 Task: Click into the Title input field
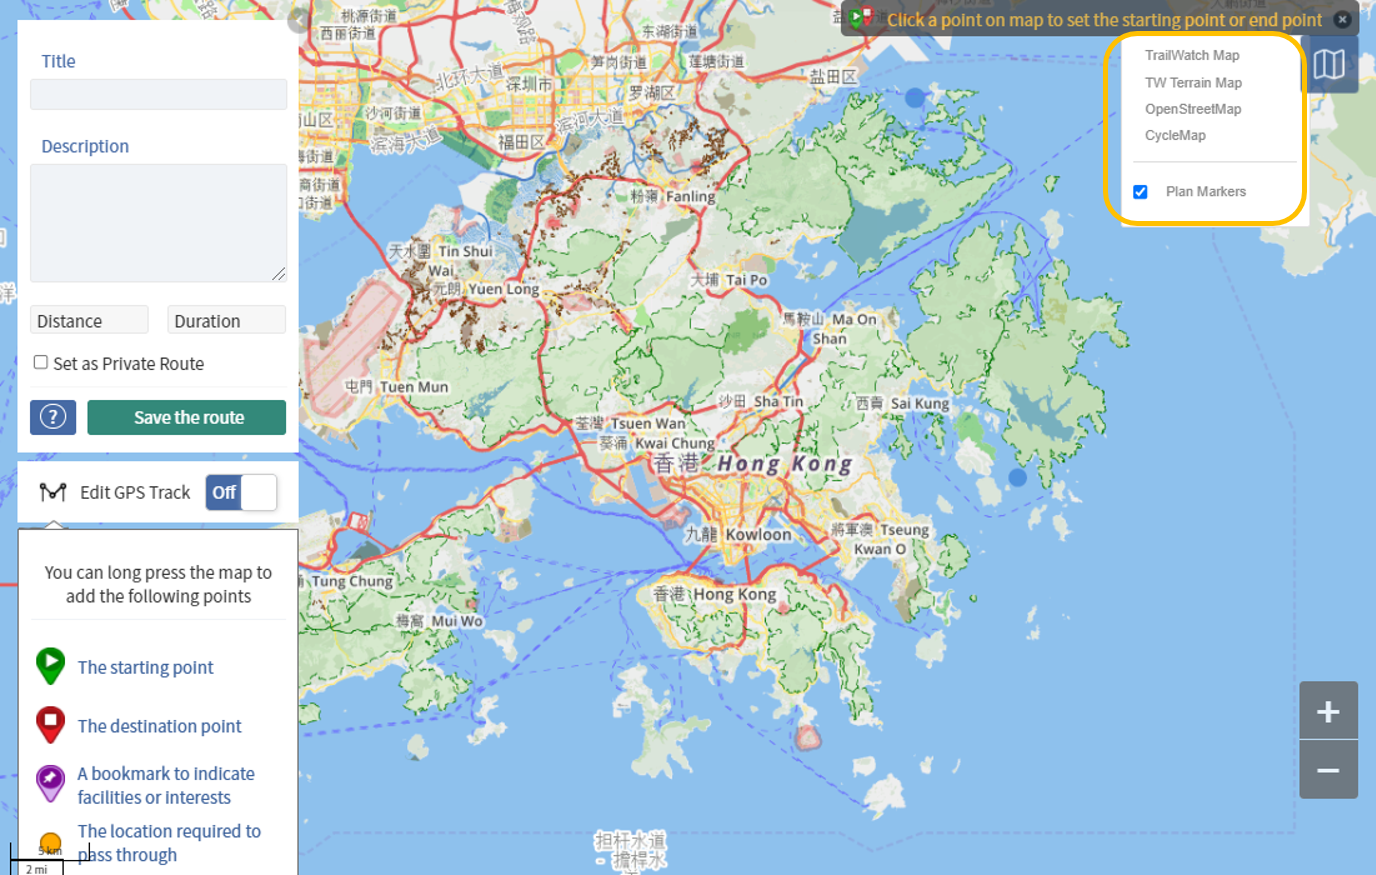(x=158, y=94)
